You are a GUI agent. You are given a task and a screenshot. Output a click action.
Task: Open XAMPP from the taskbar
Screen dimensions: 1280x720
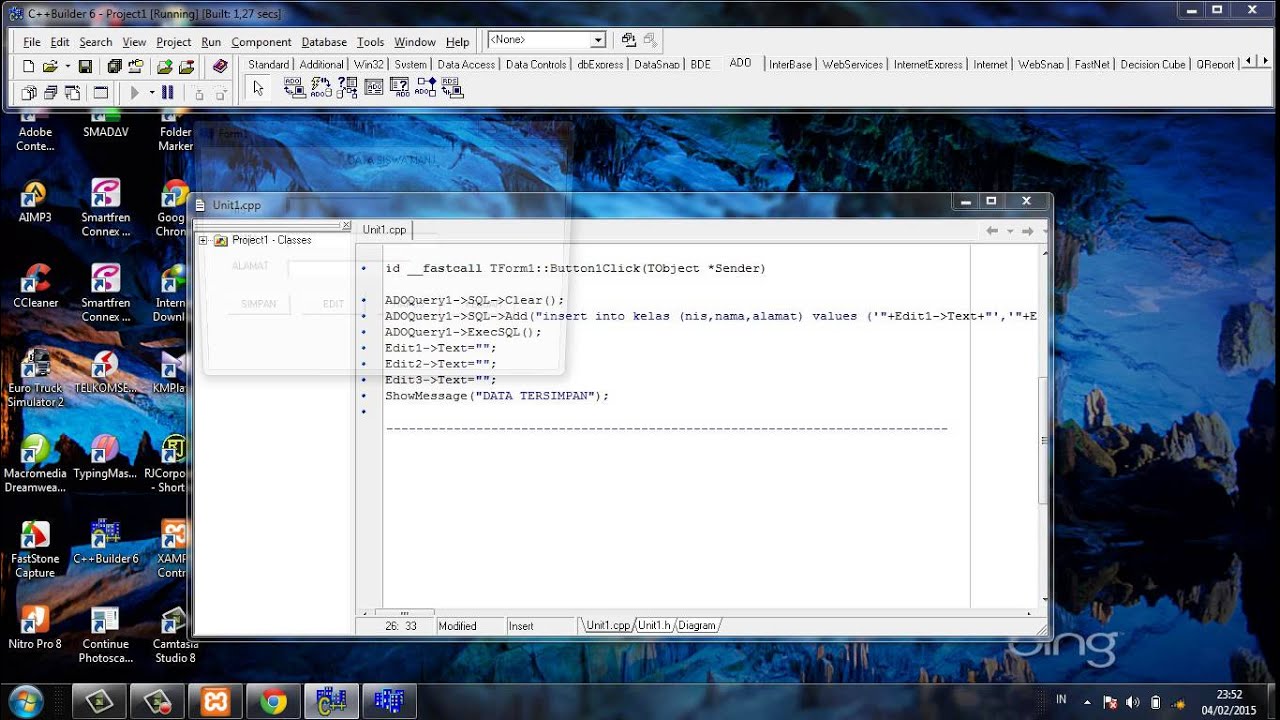point(215,702)
